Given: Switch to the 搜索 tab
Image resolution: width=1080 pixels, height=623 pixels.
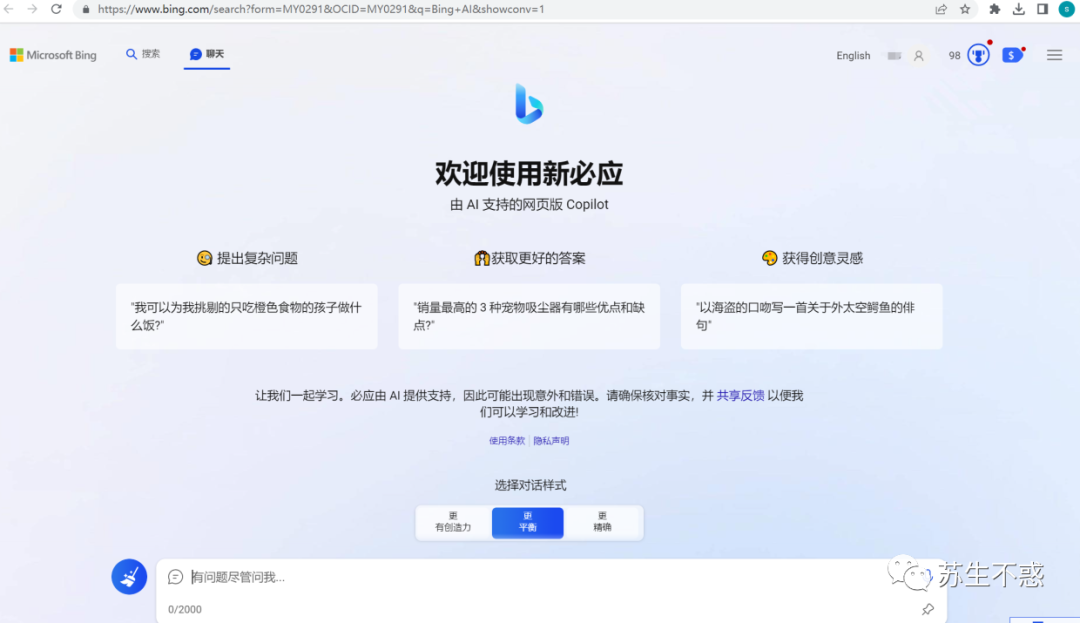Looking at the screenshot, I should 142,54.
